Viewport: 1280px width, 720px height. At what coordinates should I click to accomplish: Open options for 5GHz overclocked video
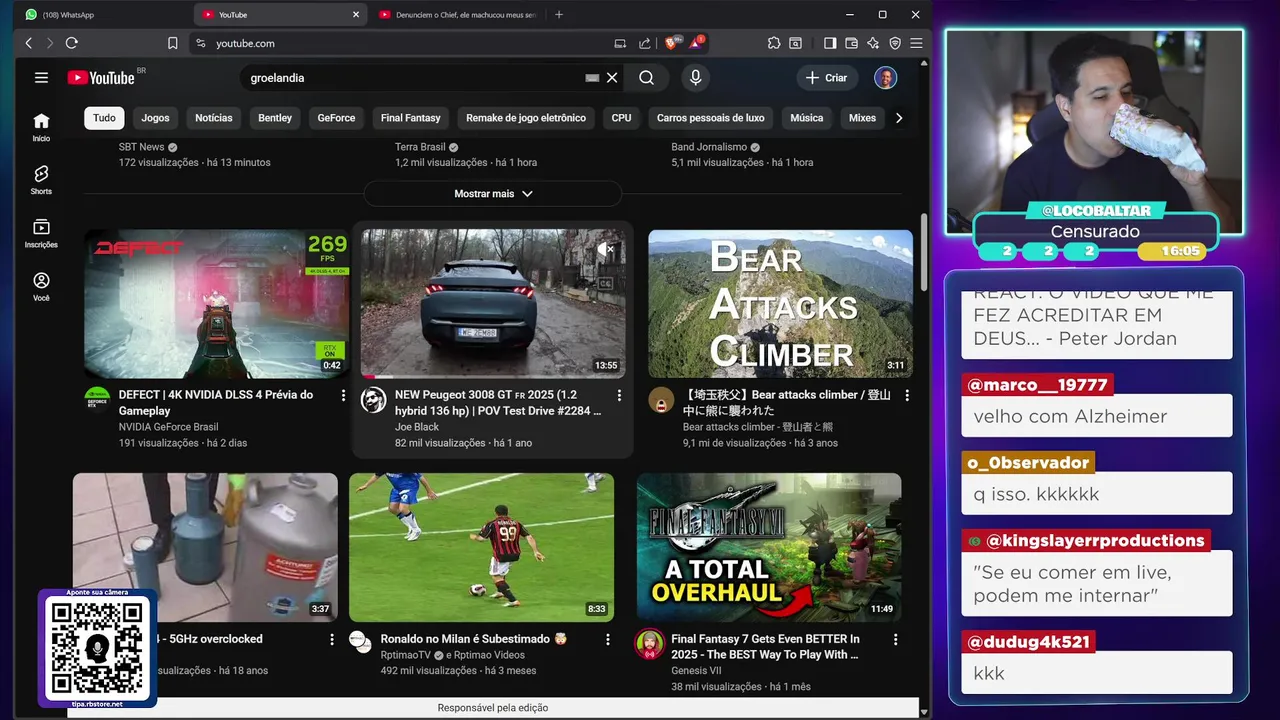click(x=332, y=639)
